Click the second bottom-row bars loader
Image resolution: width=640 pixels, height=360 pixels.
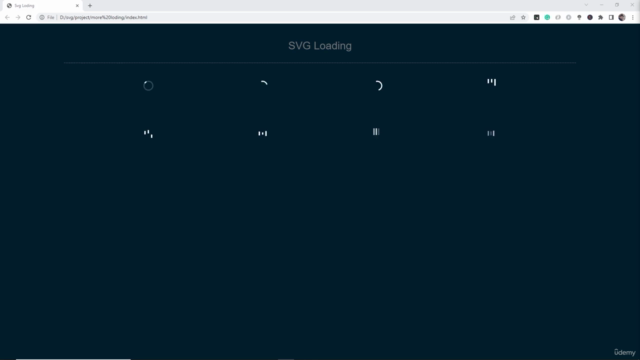tap(262, 133)
